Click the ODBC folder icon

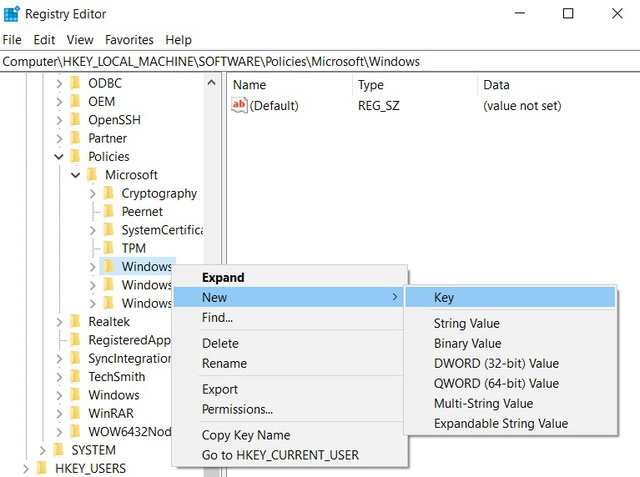pyautogui.click(x=76, y=83)
